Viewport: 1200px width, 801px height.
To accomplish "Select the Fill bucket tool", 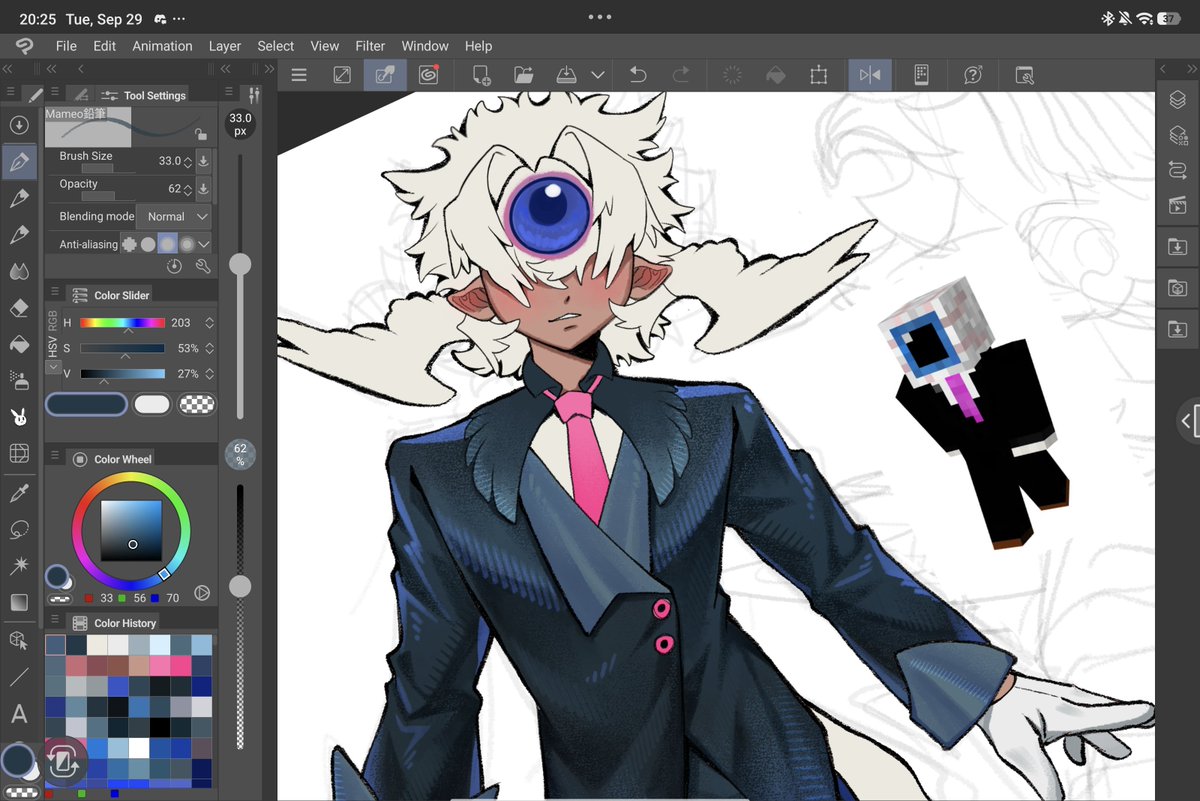I will pos(18,344).
